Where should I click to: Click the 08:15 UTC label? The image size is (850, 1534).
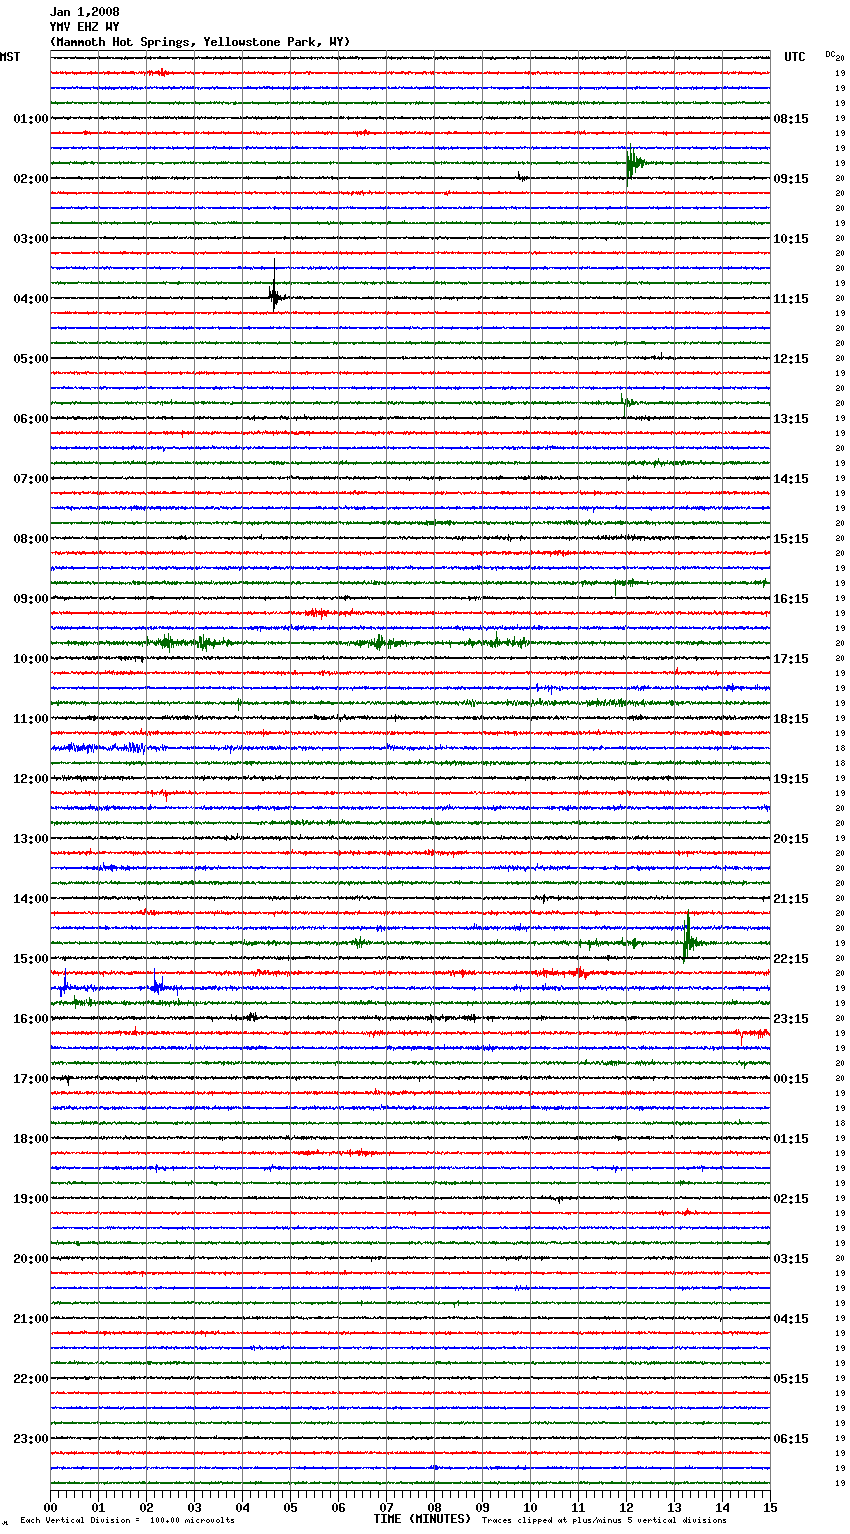[791, 119]
